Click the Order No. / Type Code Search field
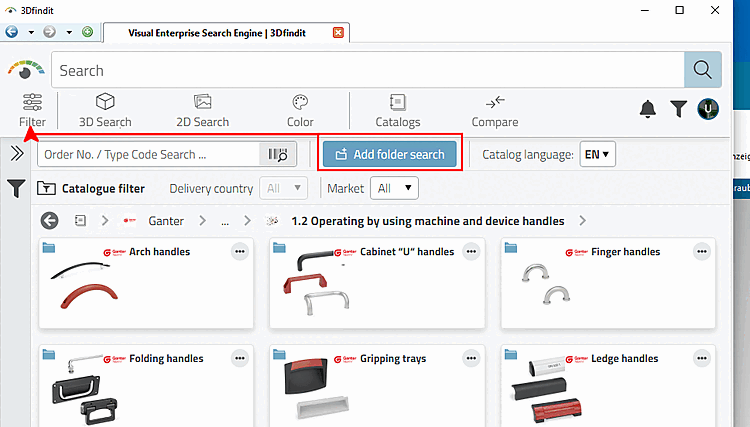750x427 pixels. click(148, 154)
